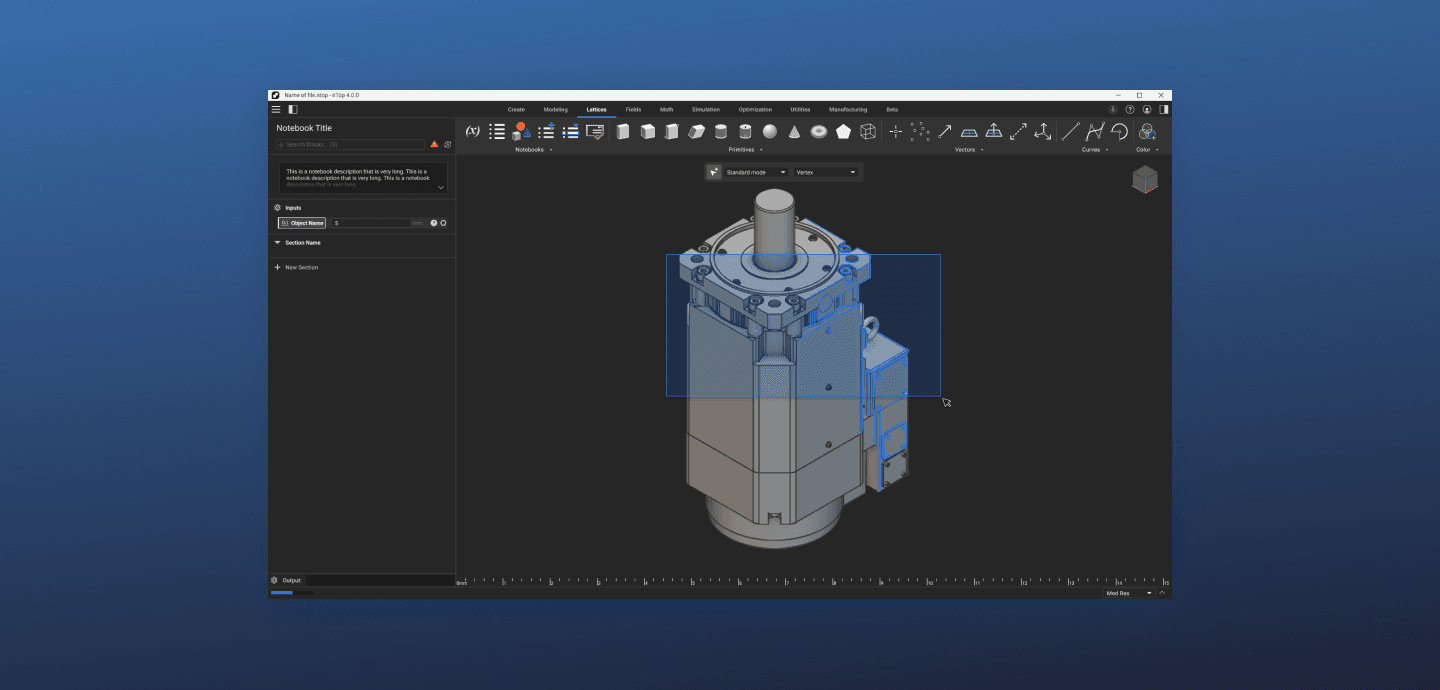Insert the Torus primitive
This screenshot has width=1440, height=690.
pyautogui.click(x=819, y=131)
